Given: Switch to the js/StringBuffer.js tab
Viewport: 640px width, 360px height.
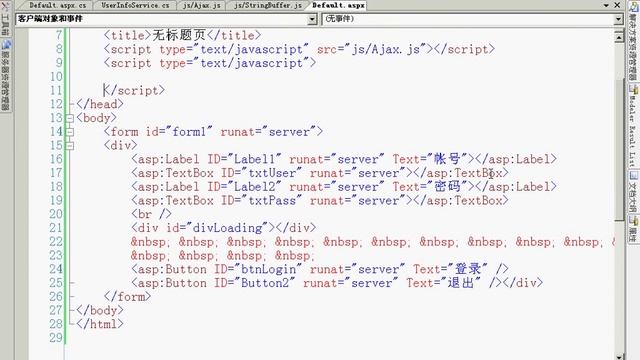Looking at the screenshot, I should click(x=268, y=5).
